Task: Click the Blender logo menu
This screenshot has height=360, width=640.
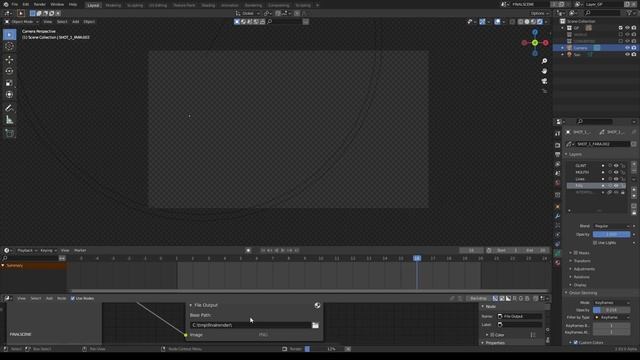Action: (6, 4)
